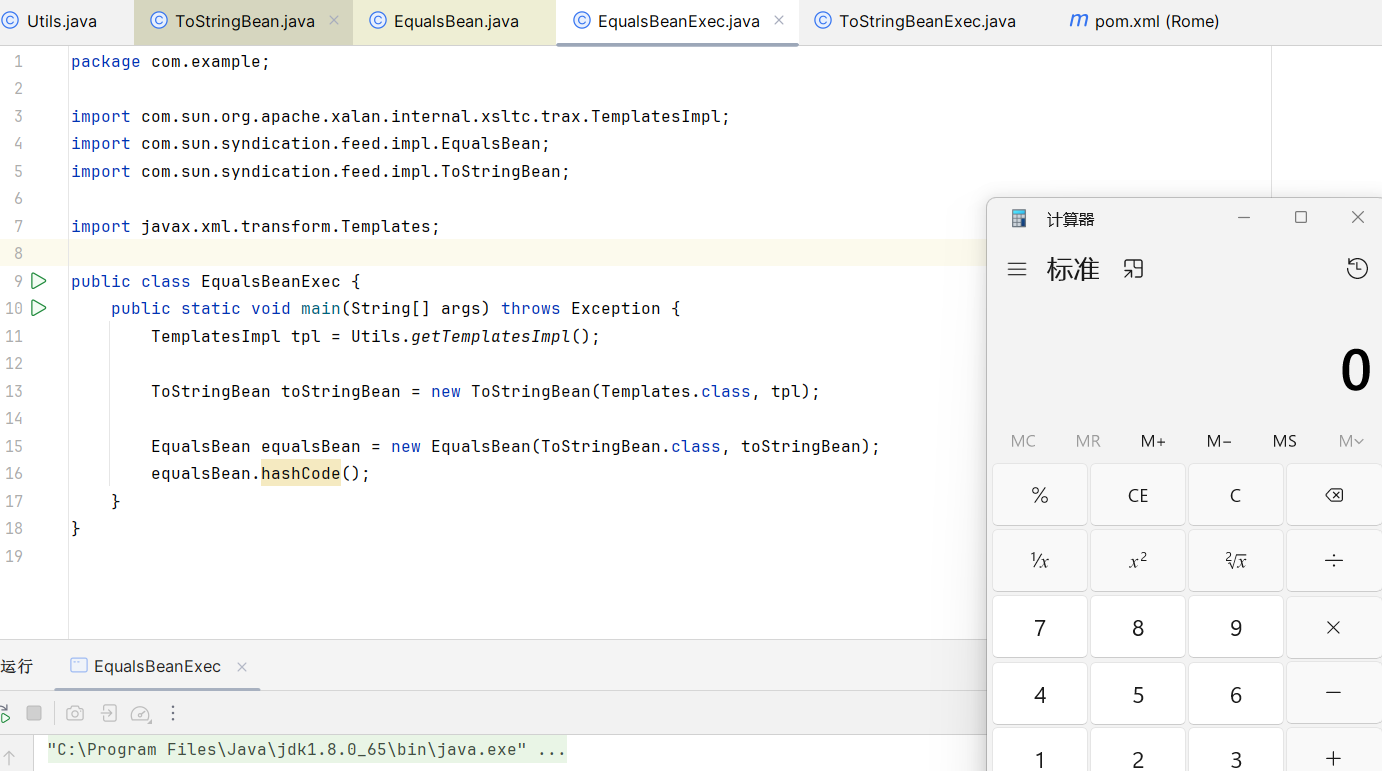Switch to the Utils.java editor tab
Viewport: 1382px width, 771px height.
point(50,21)
